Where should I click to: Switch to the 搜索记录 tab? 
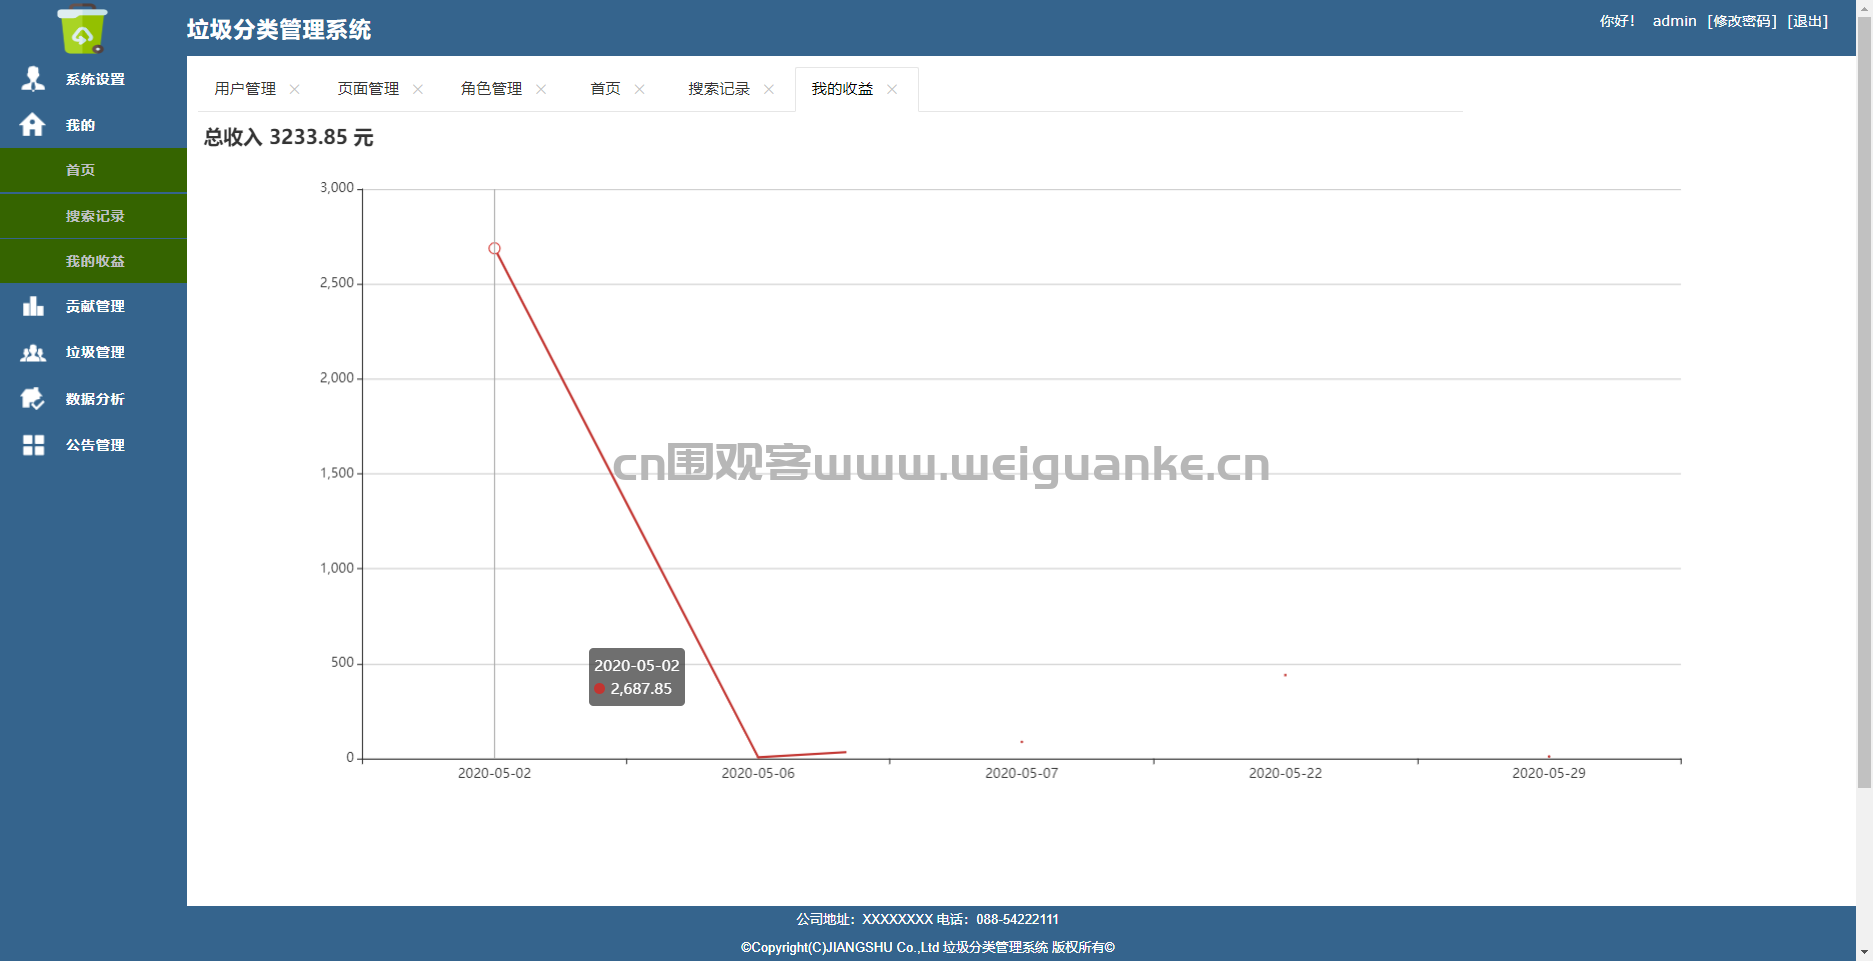719,89
